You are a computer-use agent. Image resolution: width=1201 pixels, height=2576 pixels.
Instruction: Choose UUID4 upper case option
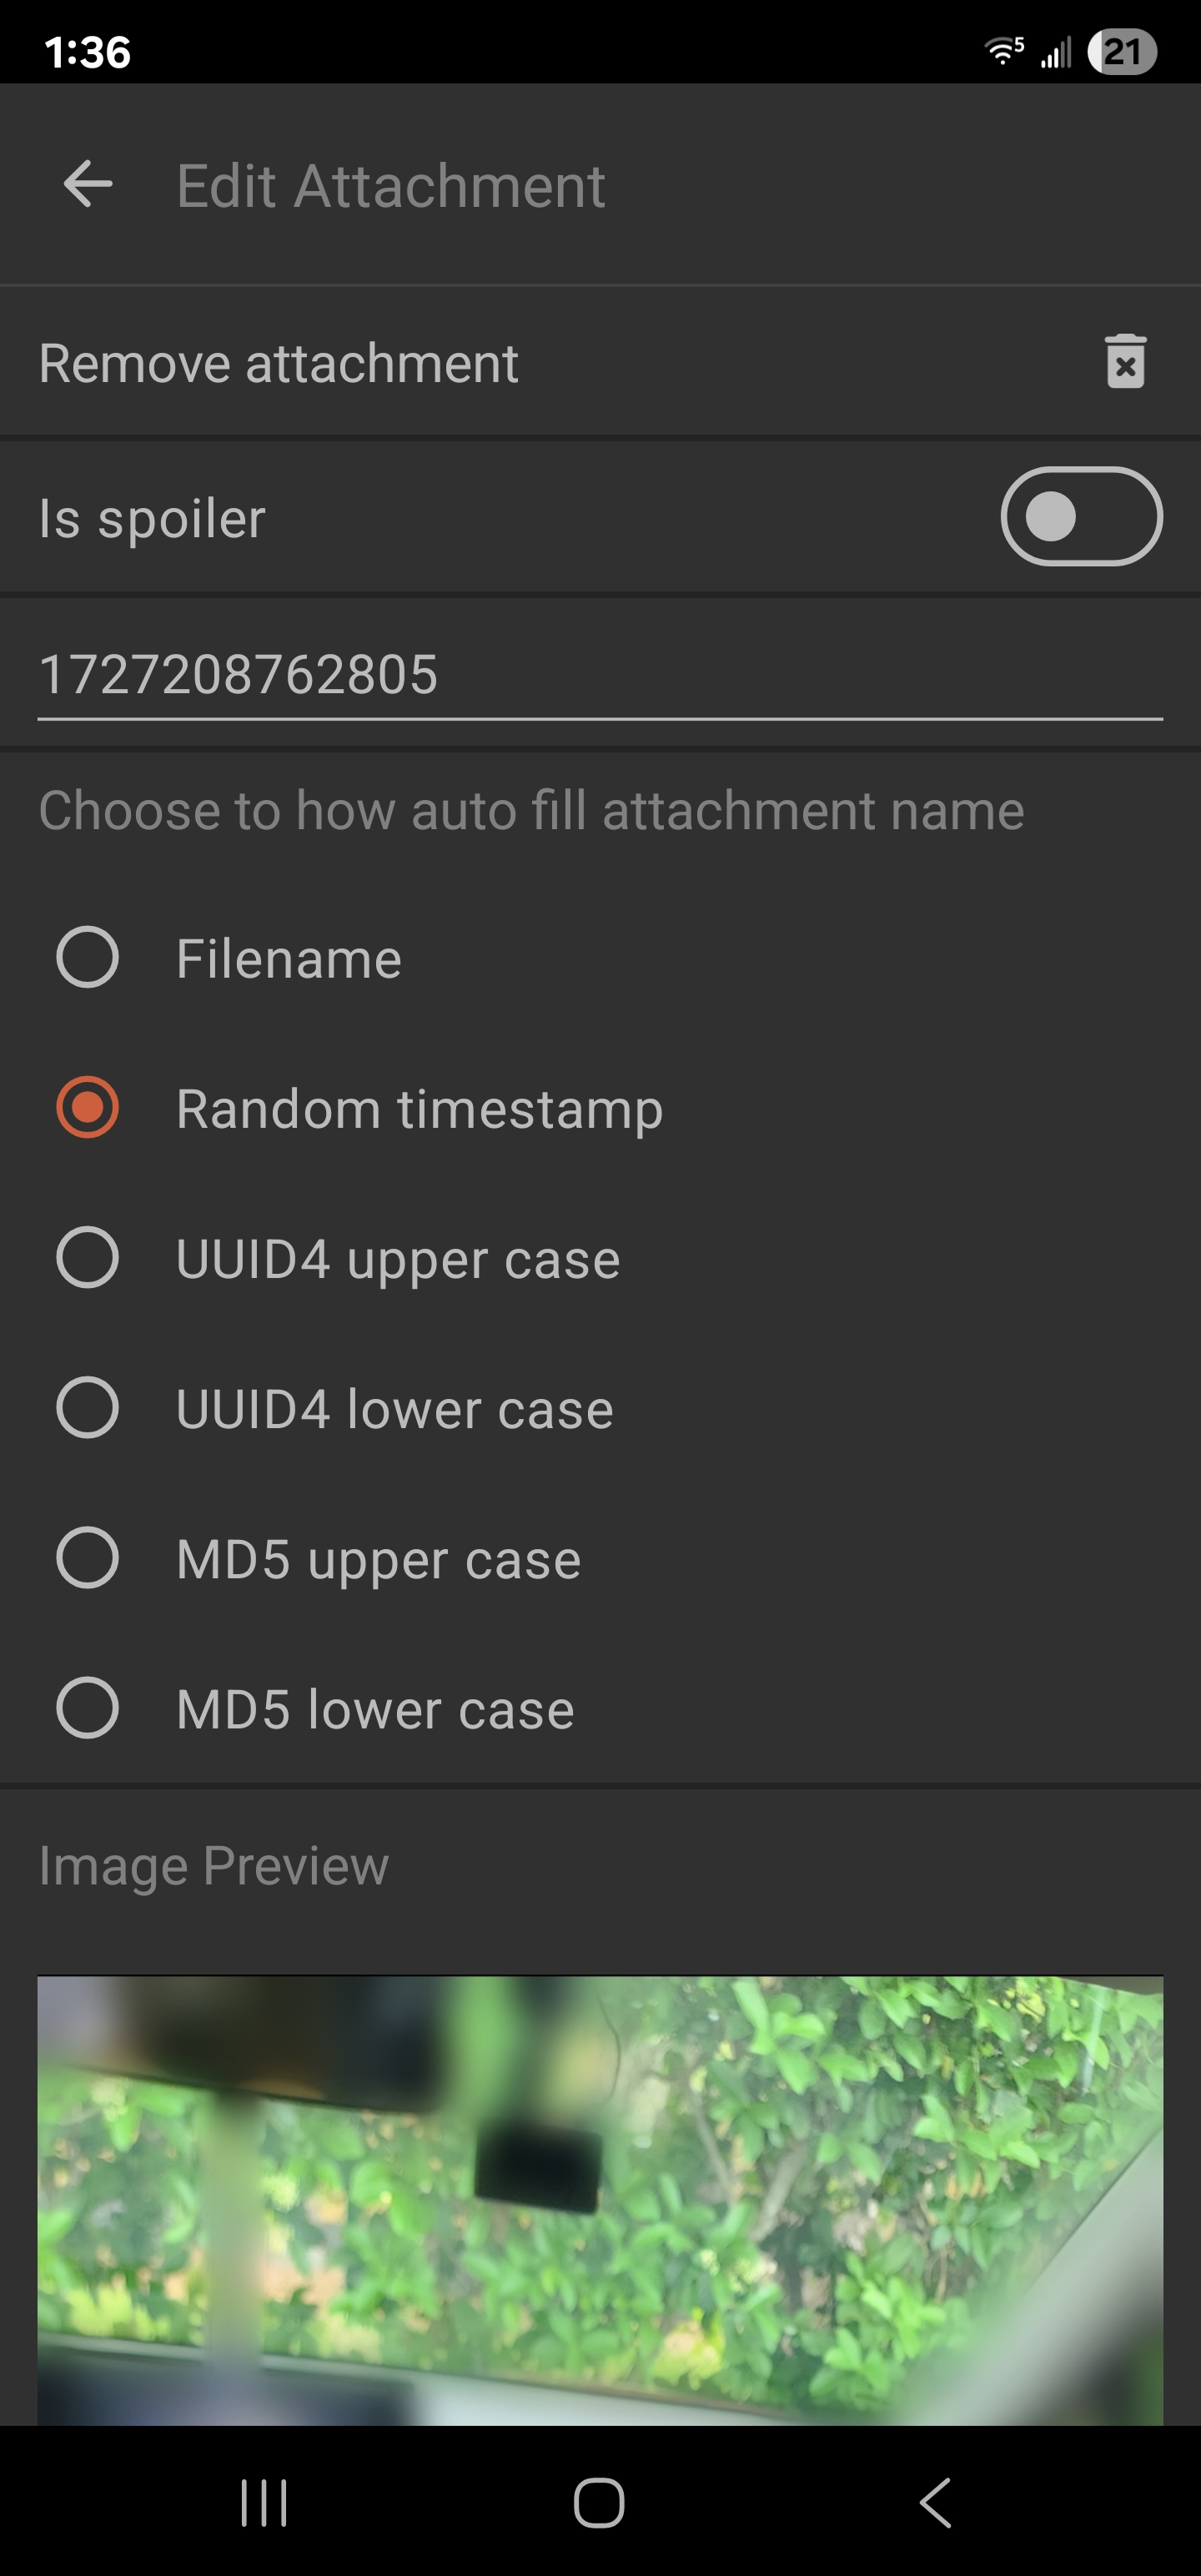point(88,1258)
